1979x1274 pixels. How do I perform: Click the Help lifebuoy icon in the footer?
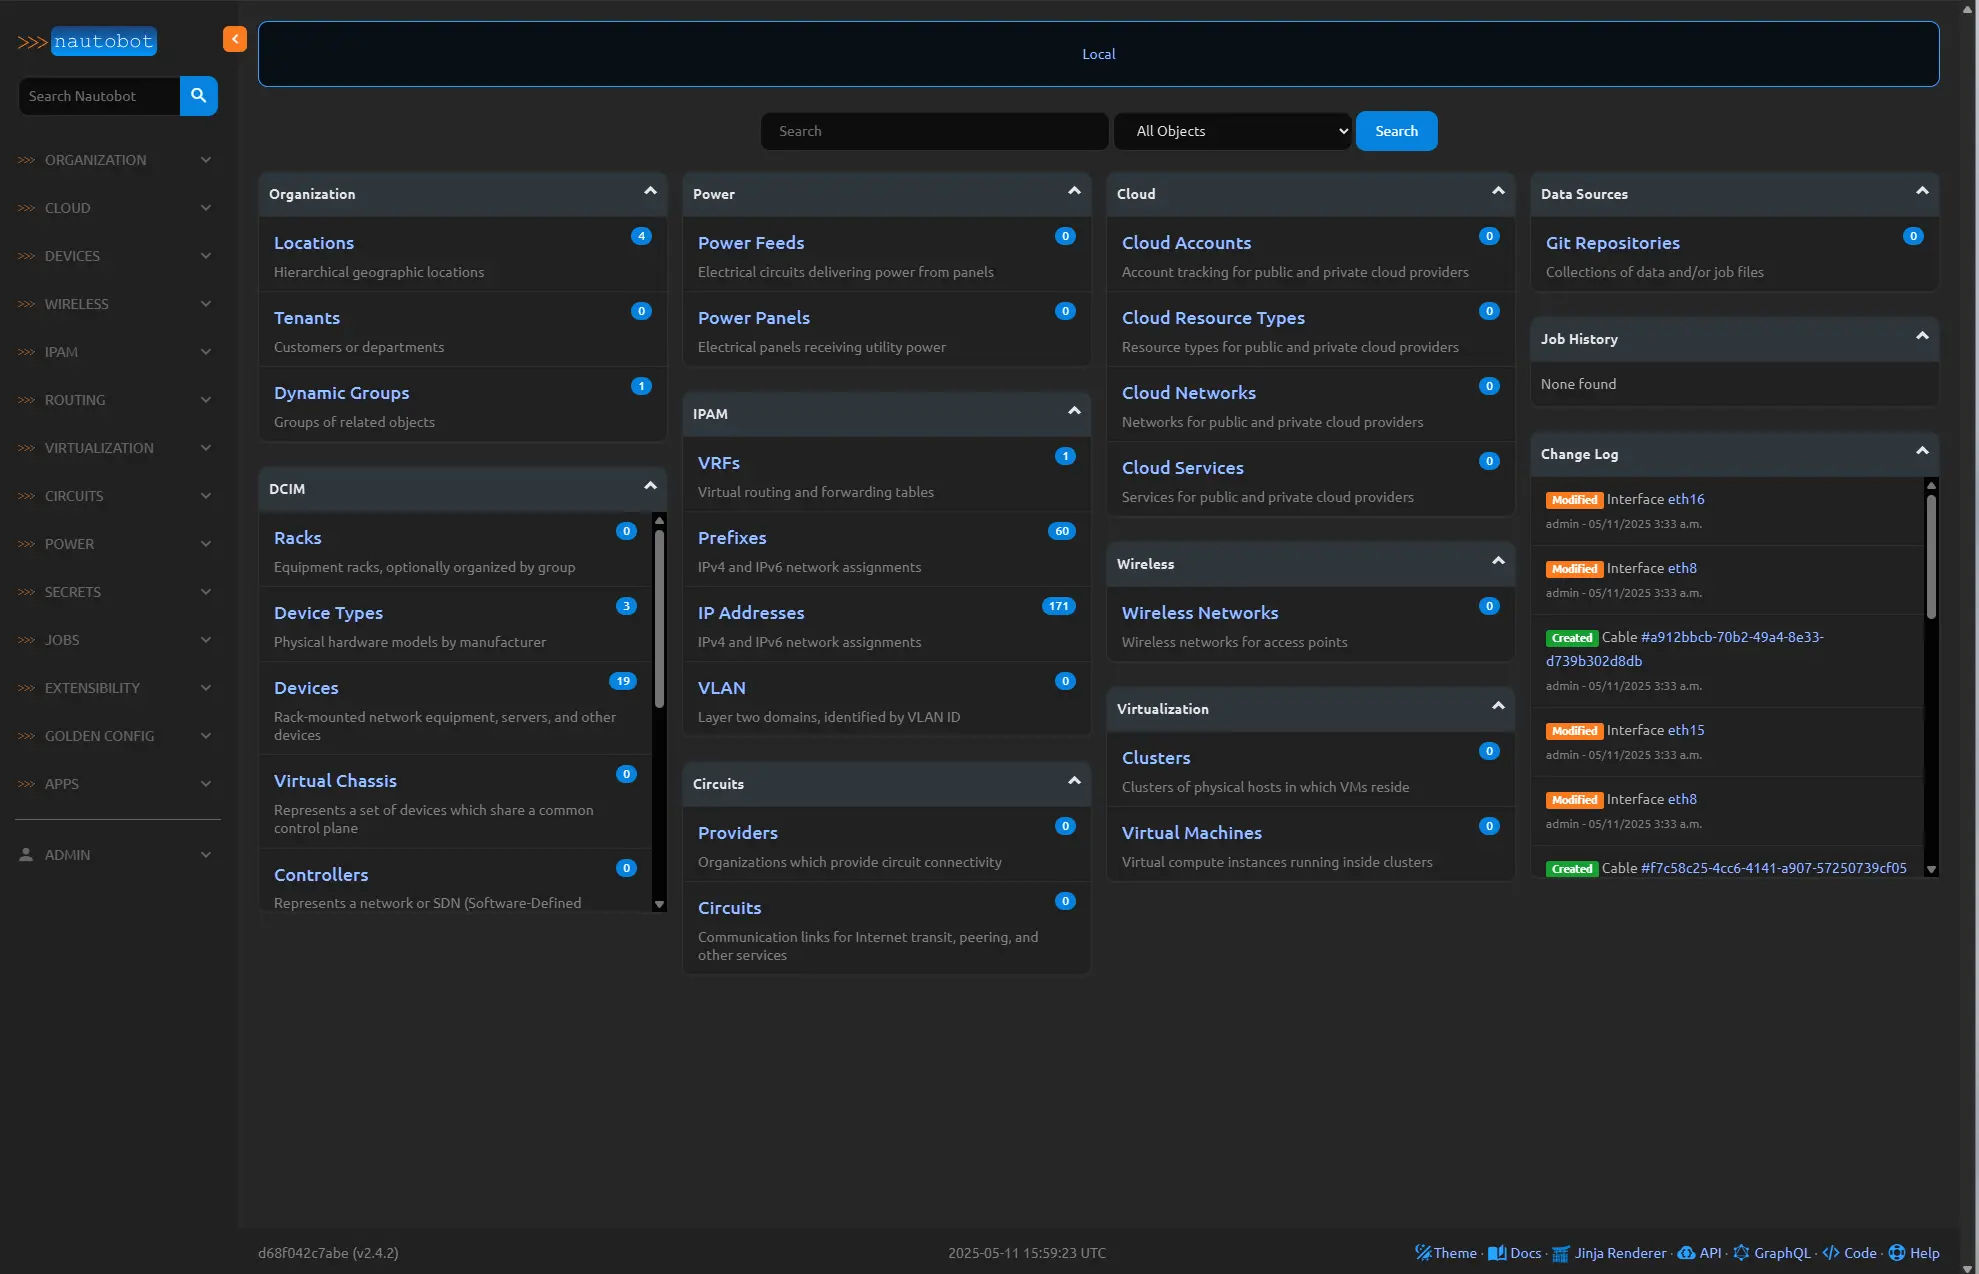coord(1896,1252)
